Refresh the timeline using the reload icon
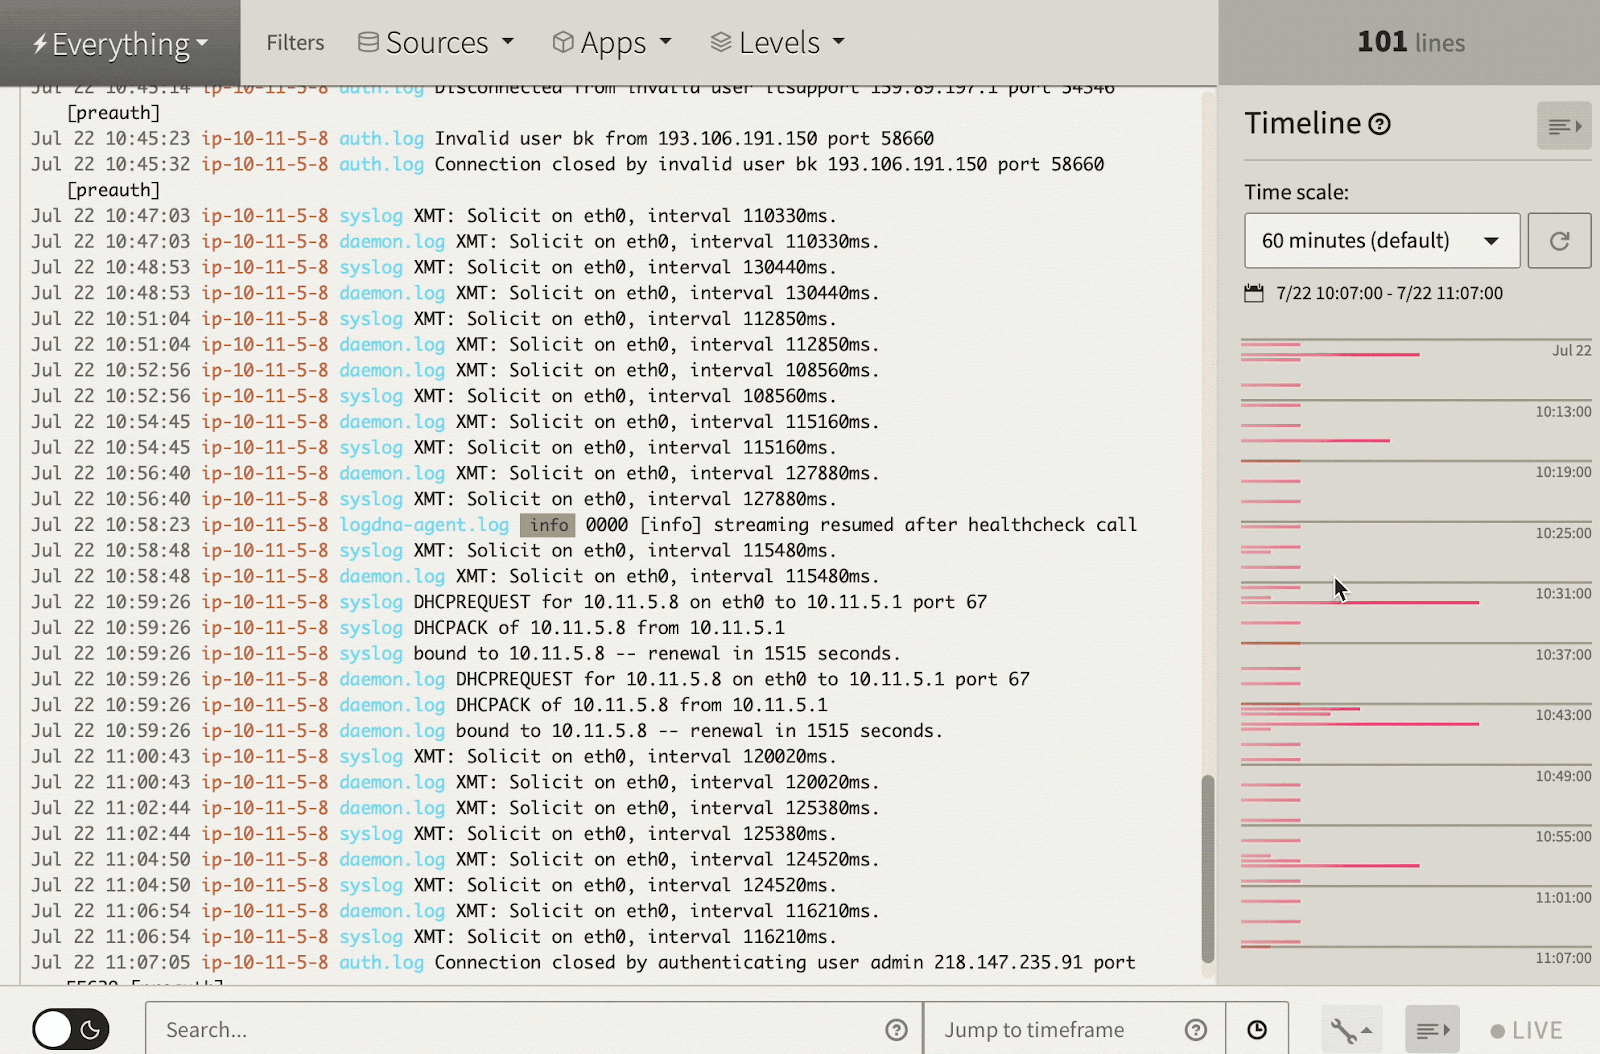1600x1054 pixels. (1559, 241)
